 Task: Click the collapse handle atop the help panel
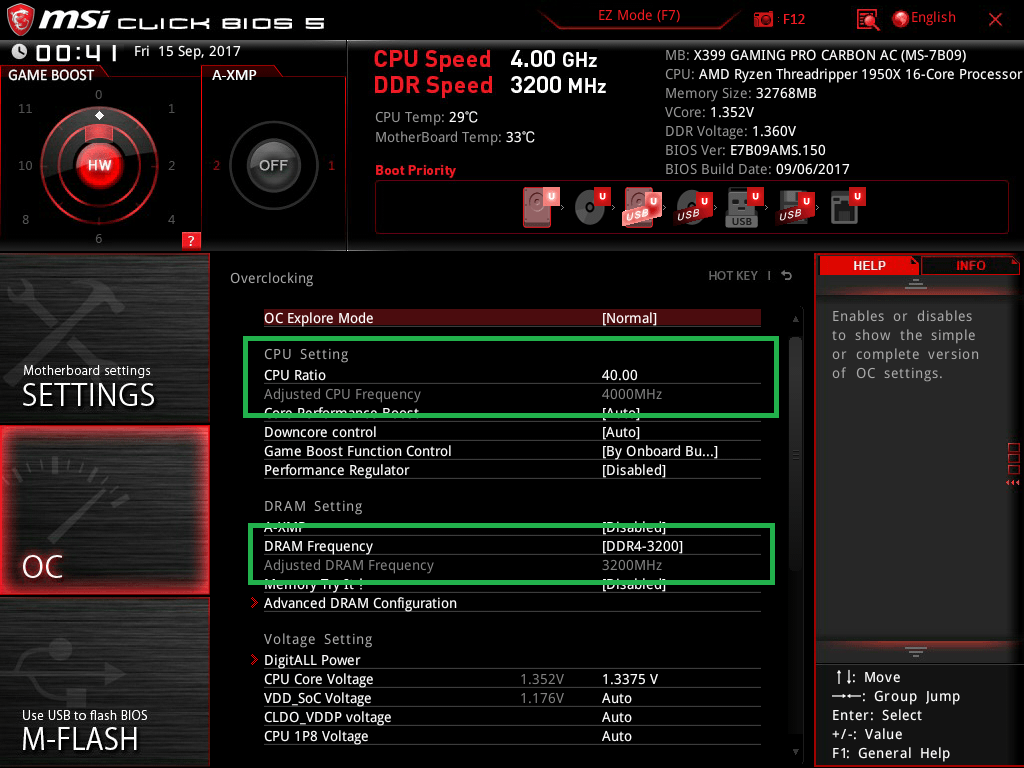coord(916,283)
